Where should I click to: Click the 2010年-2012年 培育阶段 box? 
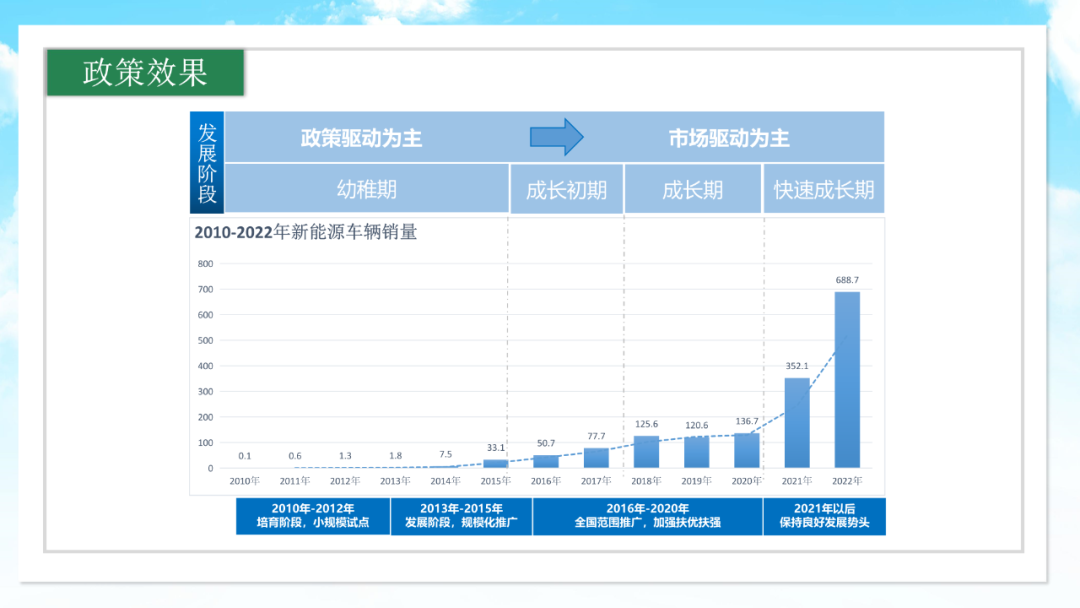(313, 515)
